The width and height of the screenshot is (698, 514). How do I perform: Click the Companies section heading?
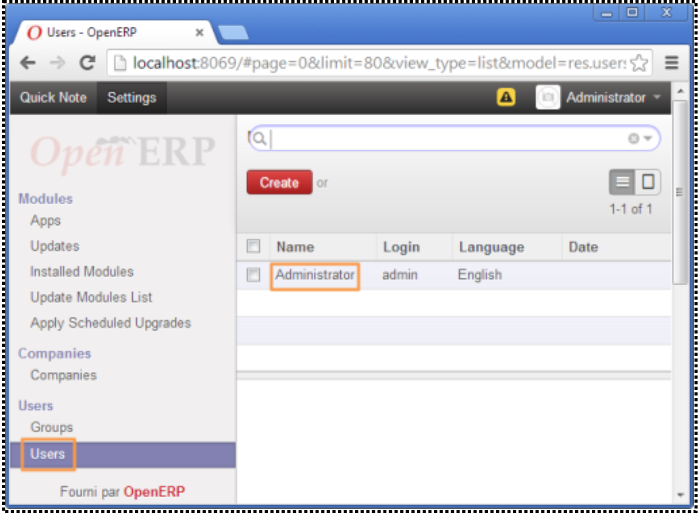(55, 353)
